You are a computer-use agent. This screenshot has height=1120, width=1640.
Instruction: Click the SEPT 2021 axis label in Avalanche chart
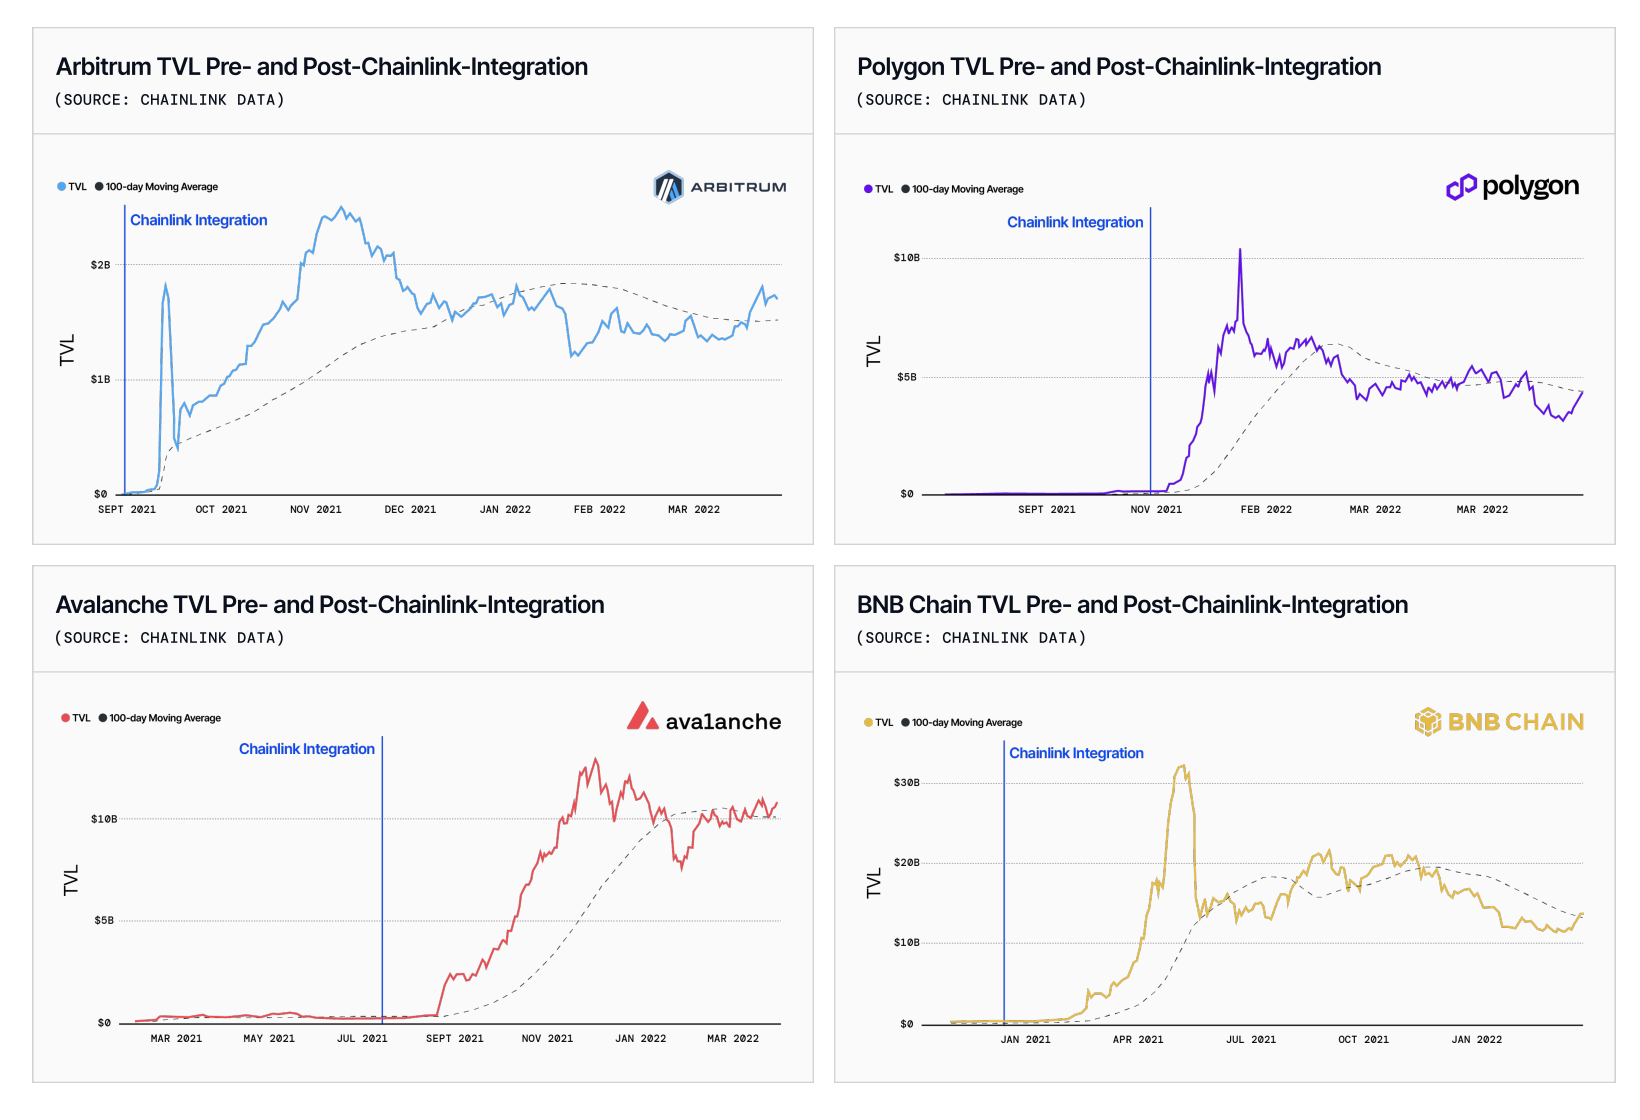pyautogui.click(x=455, y=1039)
